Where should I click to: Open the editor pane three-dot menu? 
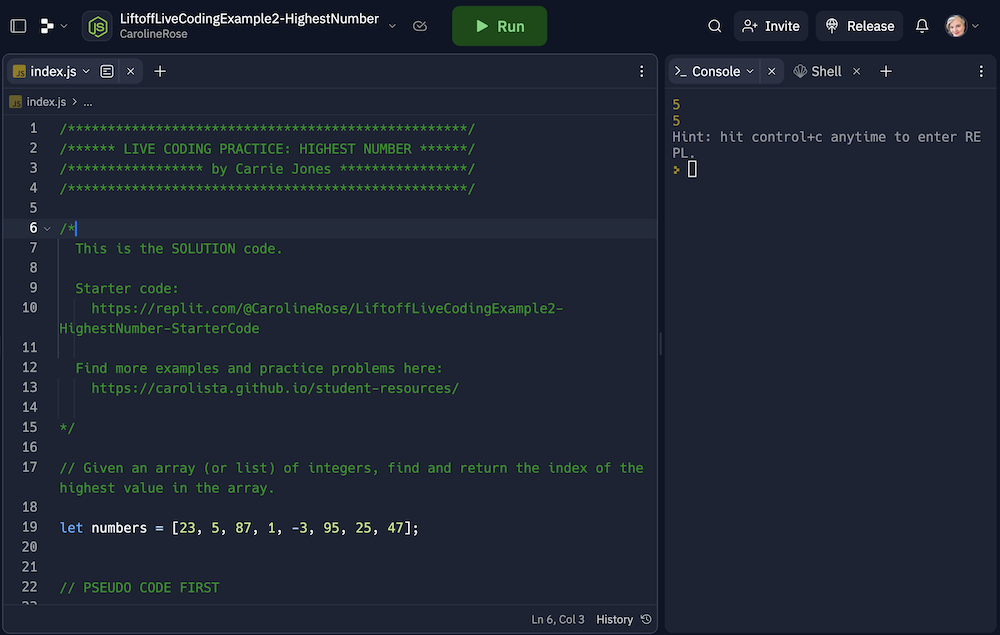(x=642, y=71)
